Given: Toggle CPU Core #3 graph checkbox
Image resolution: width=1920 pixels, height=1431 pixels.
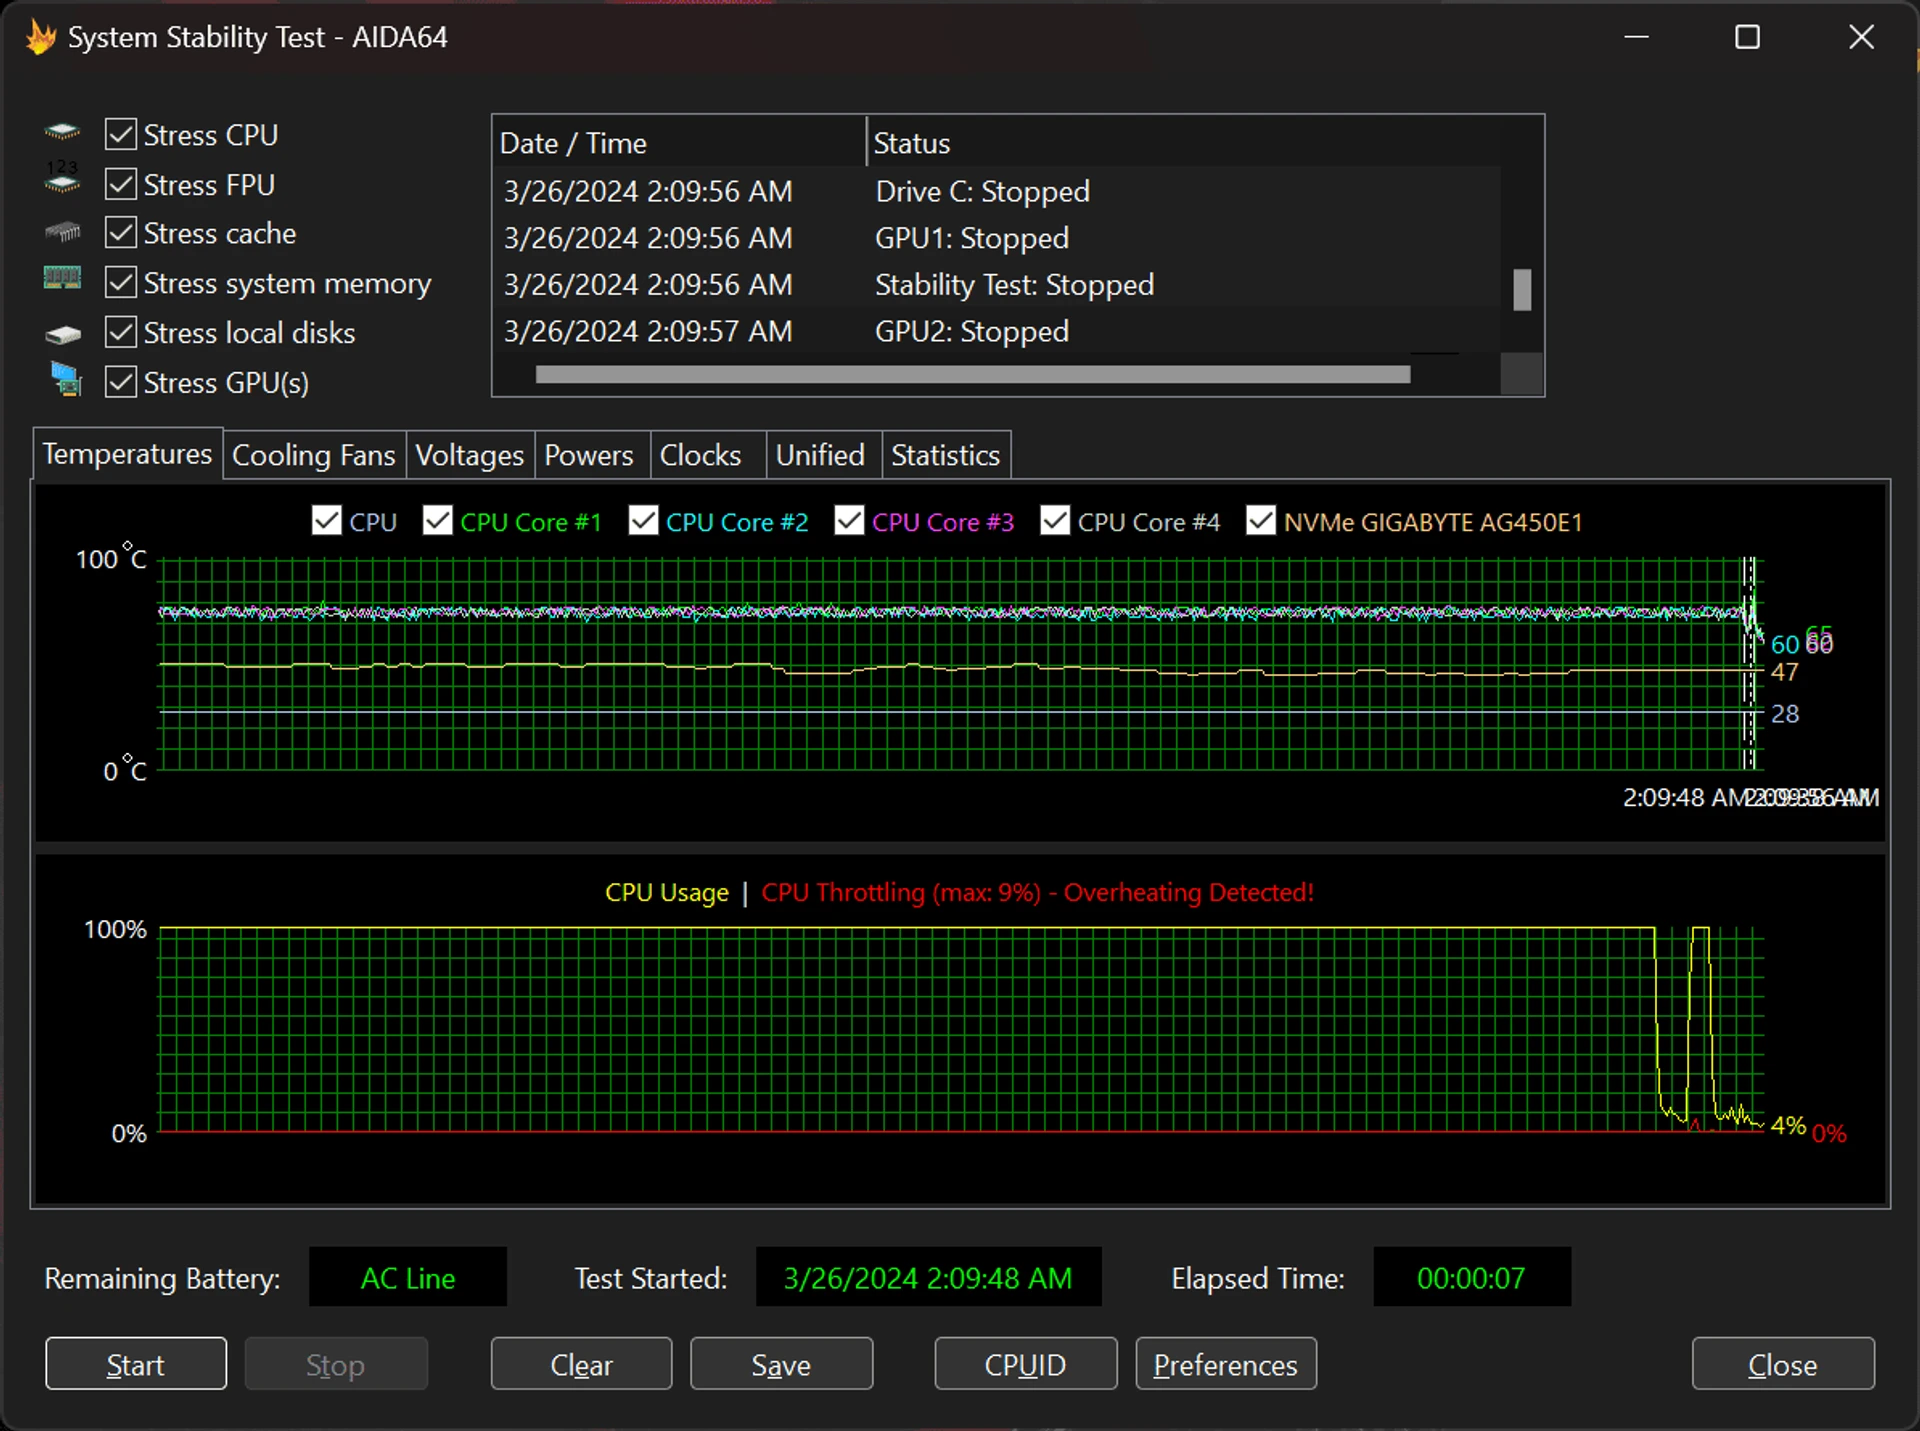Looking at the screenshot, I should click(x=849, y=521).
